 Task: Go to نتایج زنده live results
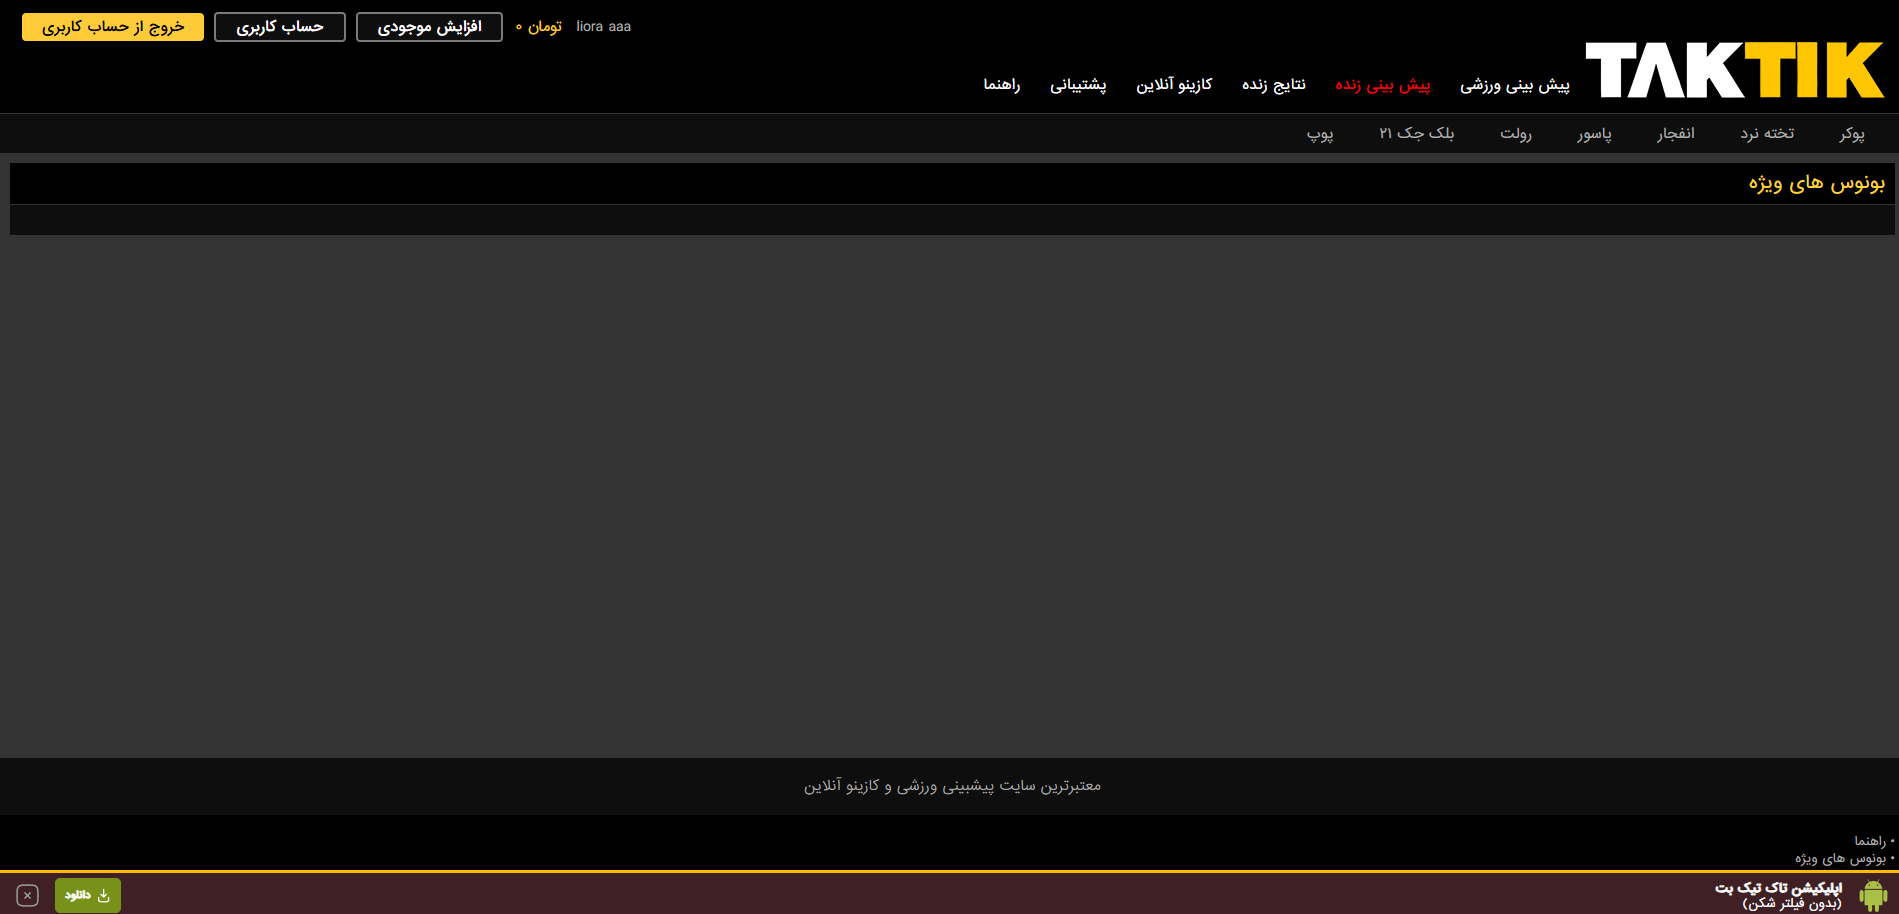point(1273,85)
